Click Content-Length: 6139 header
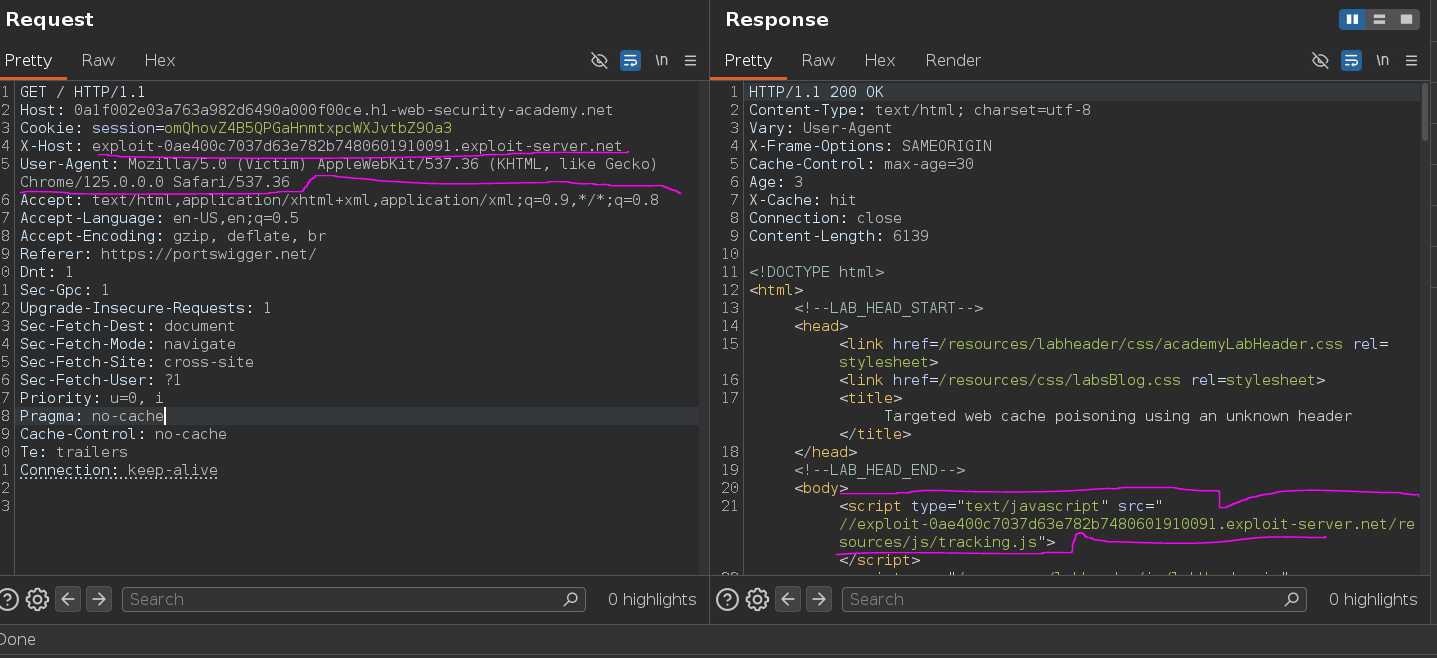 pos(839,236)
